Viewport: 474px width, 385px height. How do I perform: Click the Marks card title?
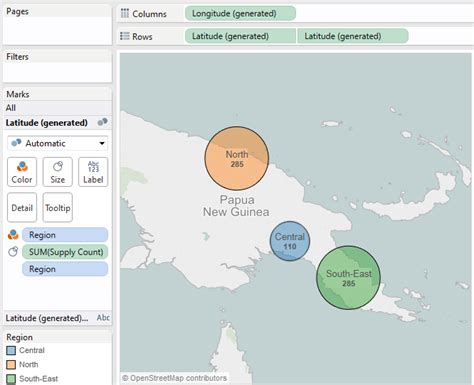click(x=18, y=94)
